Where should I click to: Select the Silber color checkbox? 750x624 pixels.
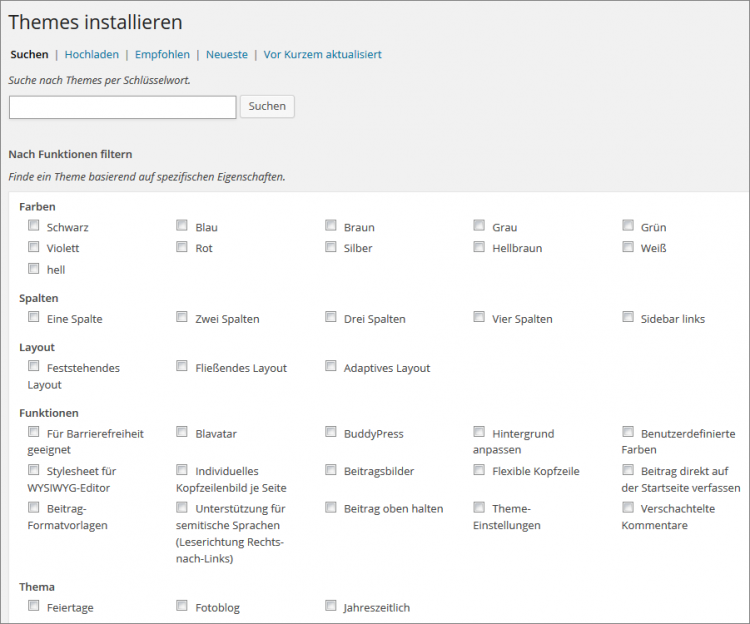(331, 247)
